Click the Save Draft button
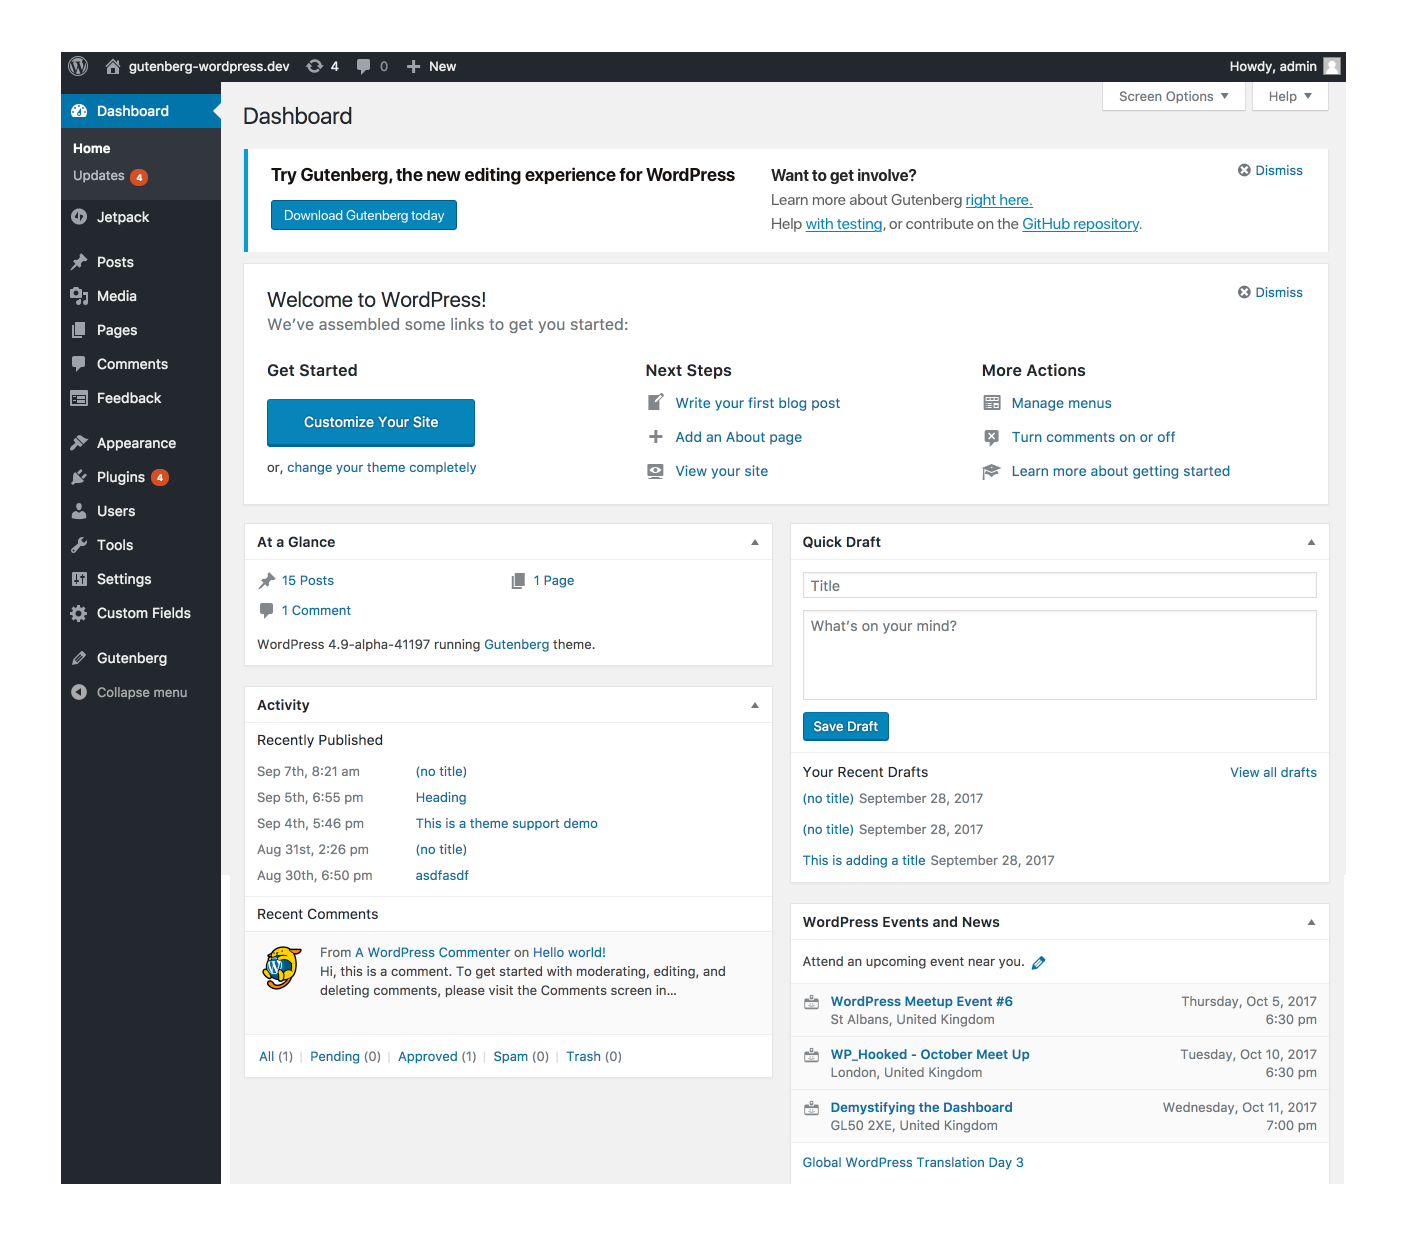This screenshot has height=1238, width=1406. [846, 727]
